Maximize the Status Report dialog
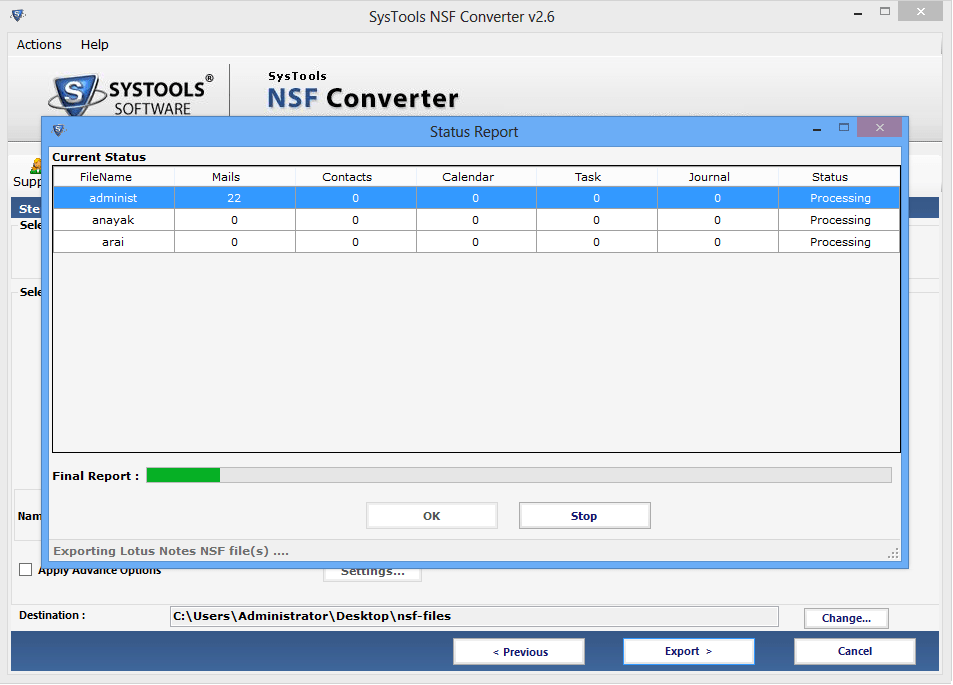Screen dimensions: 953x685 pyautogui.click(x=844, y=128)
